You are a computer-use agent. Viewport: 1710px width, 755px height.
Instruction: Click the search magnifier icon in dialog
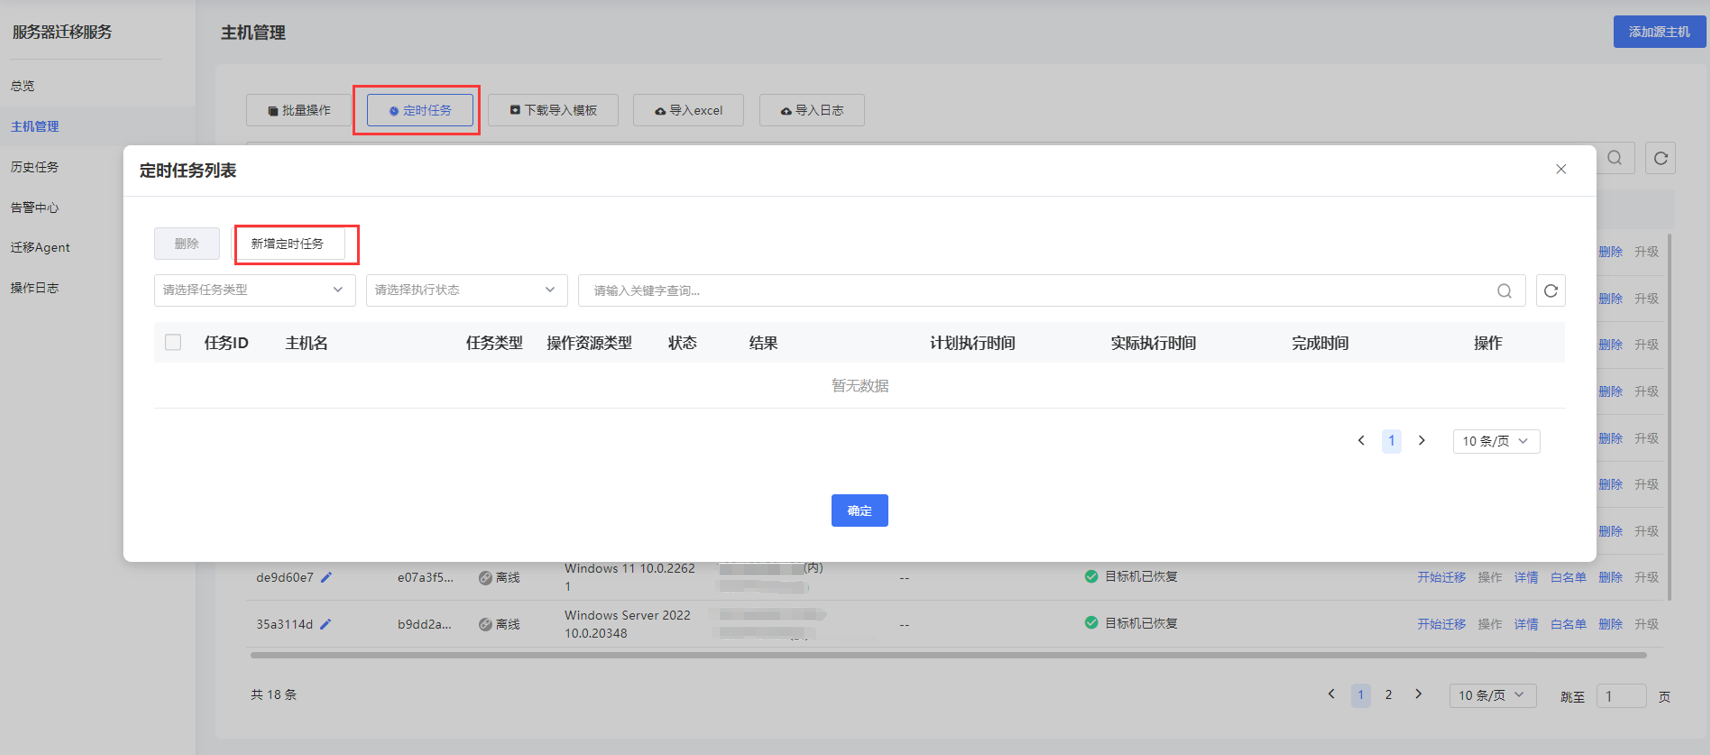tap(1504, 291)
